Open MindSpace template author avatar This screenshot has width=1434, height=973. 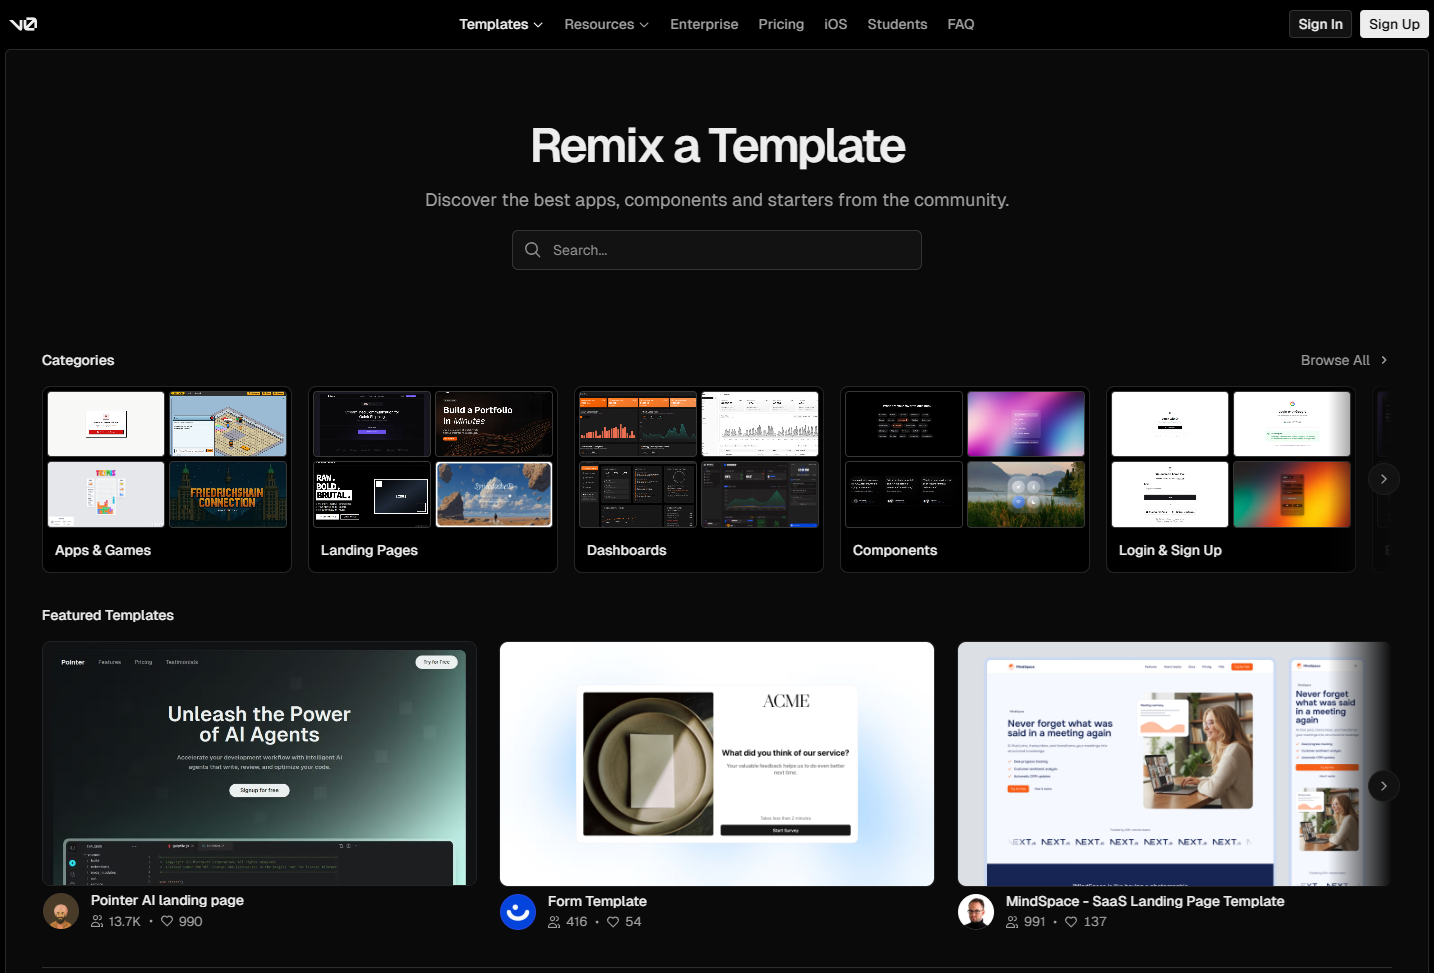[976, 912]
